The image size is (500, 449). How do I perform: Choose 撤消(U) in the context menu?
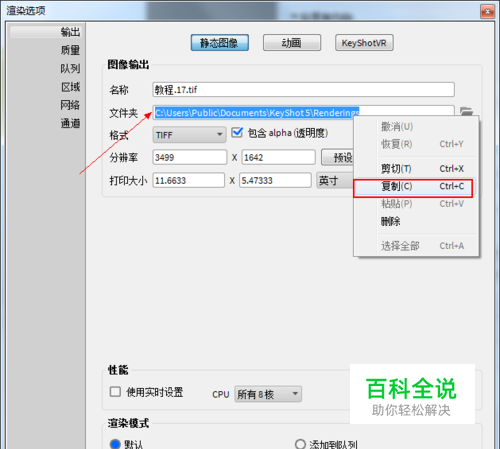pos(416,127)
